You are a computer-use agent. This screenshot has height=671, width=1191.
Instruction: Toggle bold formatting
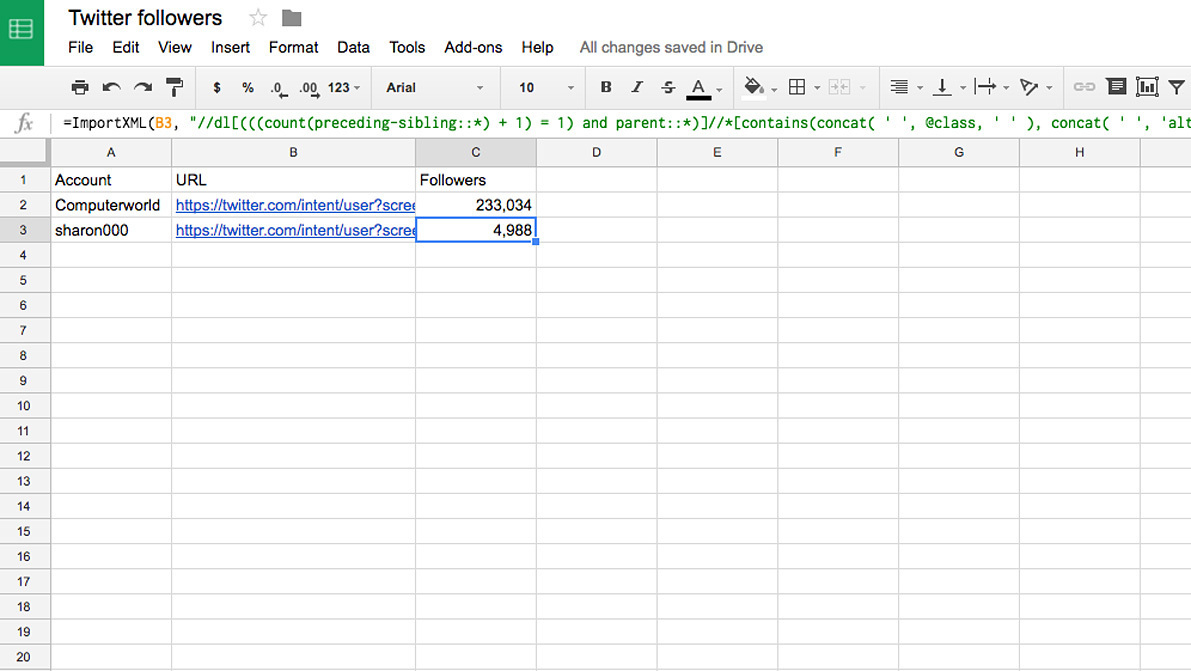[605, 88]
